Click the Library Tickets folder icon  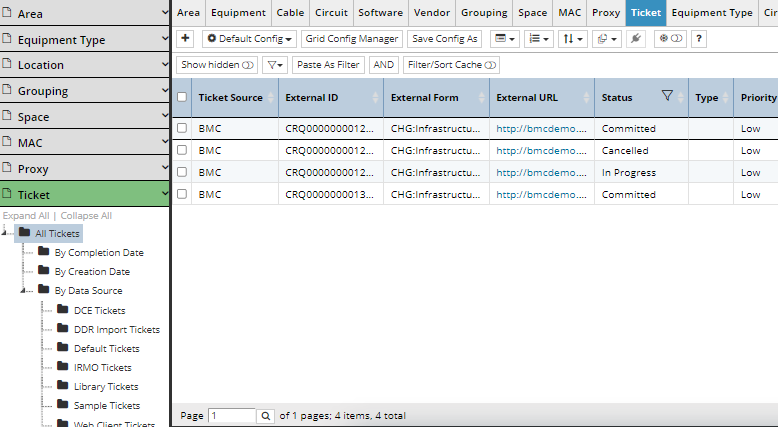coord(63,385)
